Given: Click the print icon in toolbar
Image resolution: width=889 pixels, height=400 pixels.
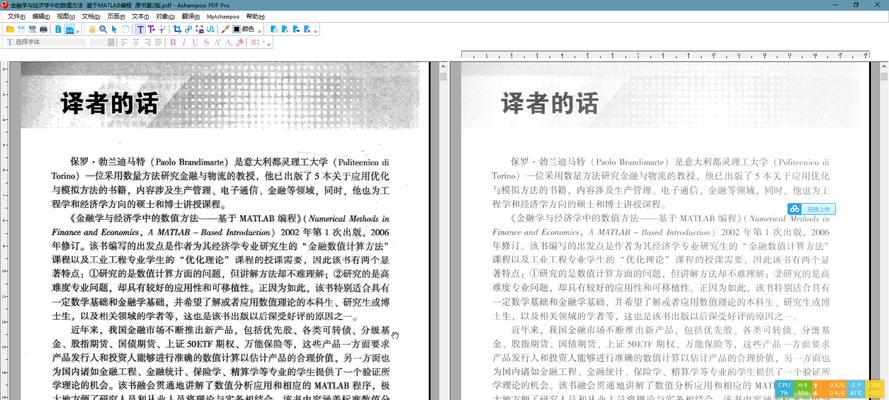Looking at the screenshot, I should [x=43, y=29].
